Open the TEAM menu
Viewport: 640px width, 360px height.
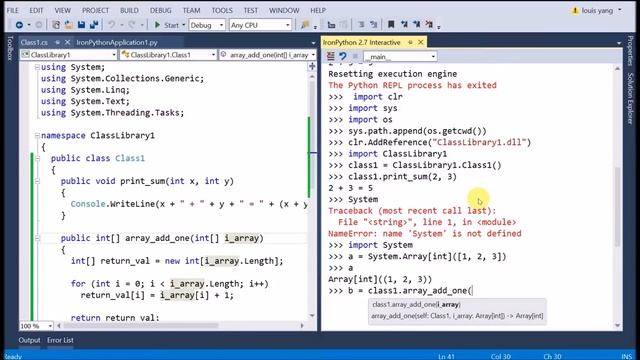[x=191, y=10]
